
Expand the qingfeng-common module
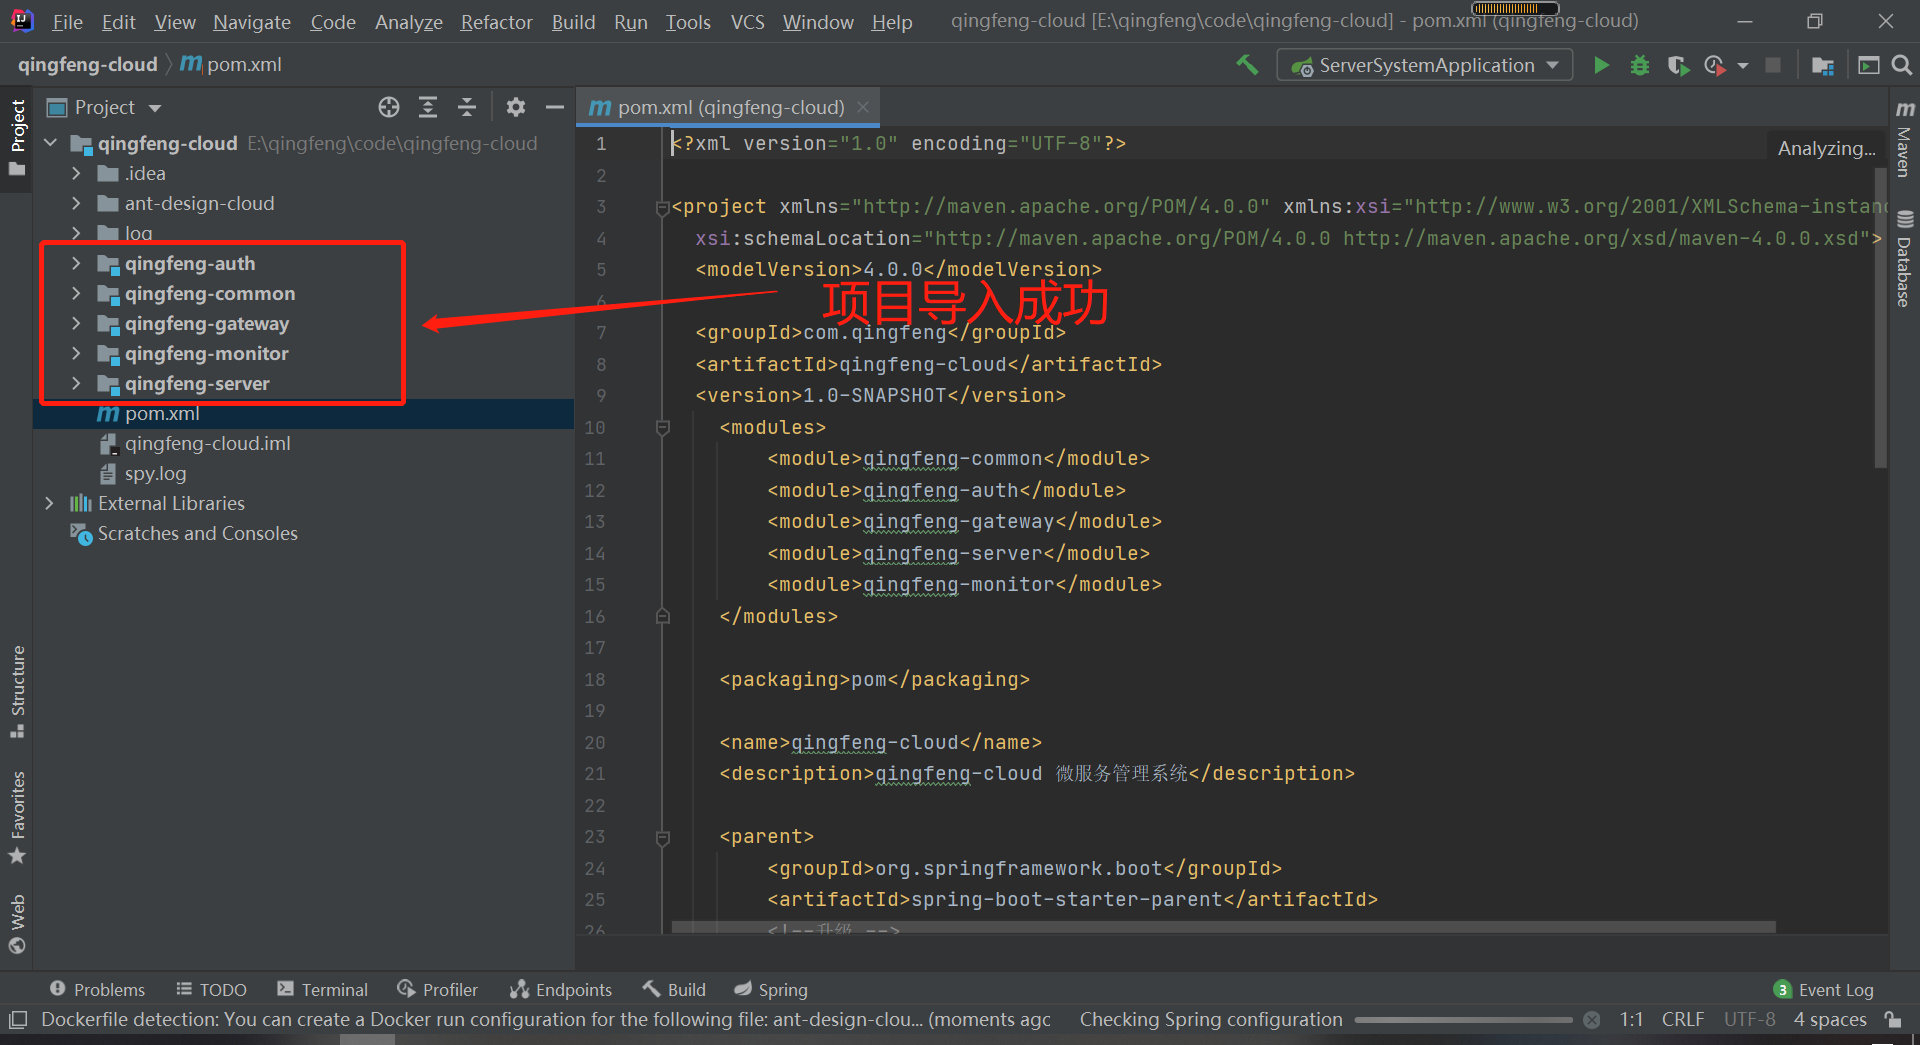click(x=76, y=293)
